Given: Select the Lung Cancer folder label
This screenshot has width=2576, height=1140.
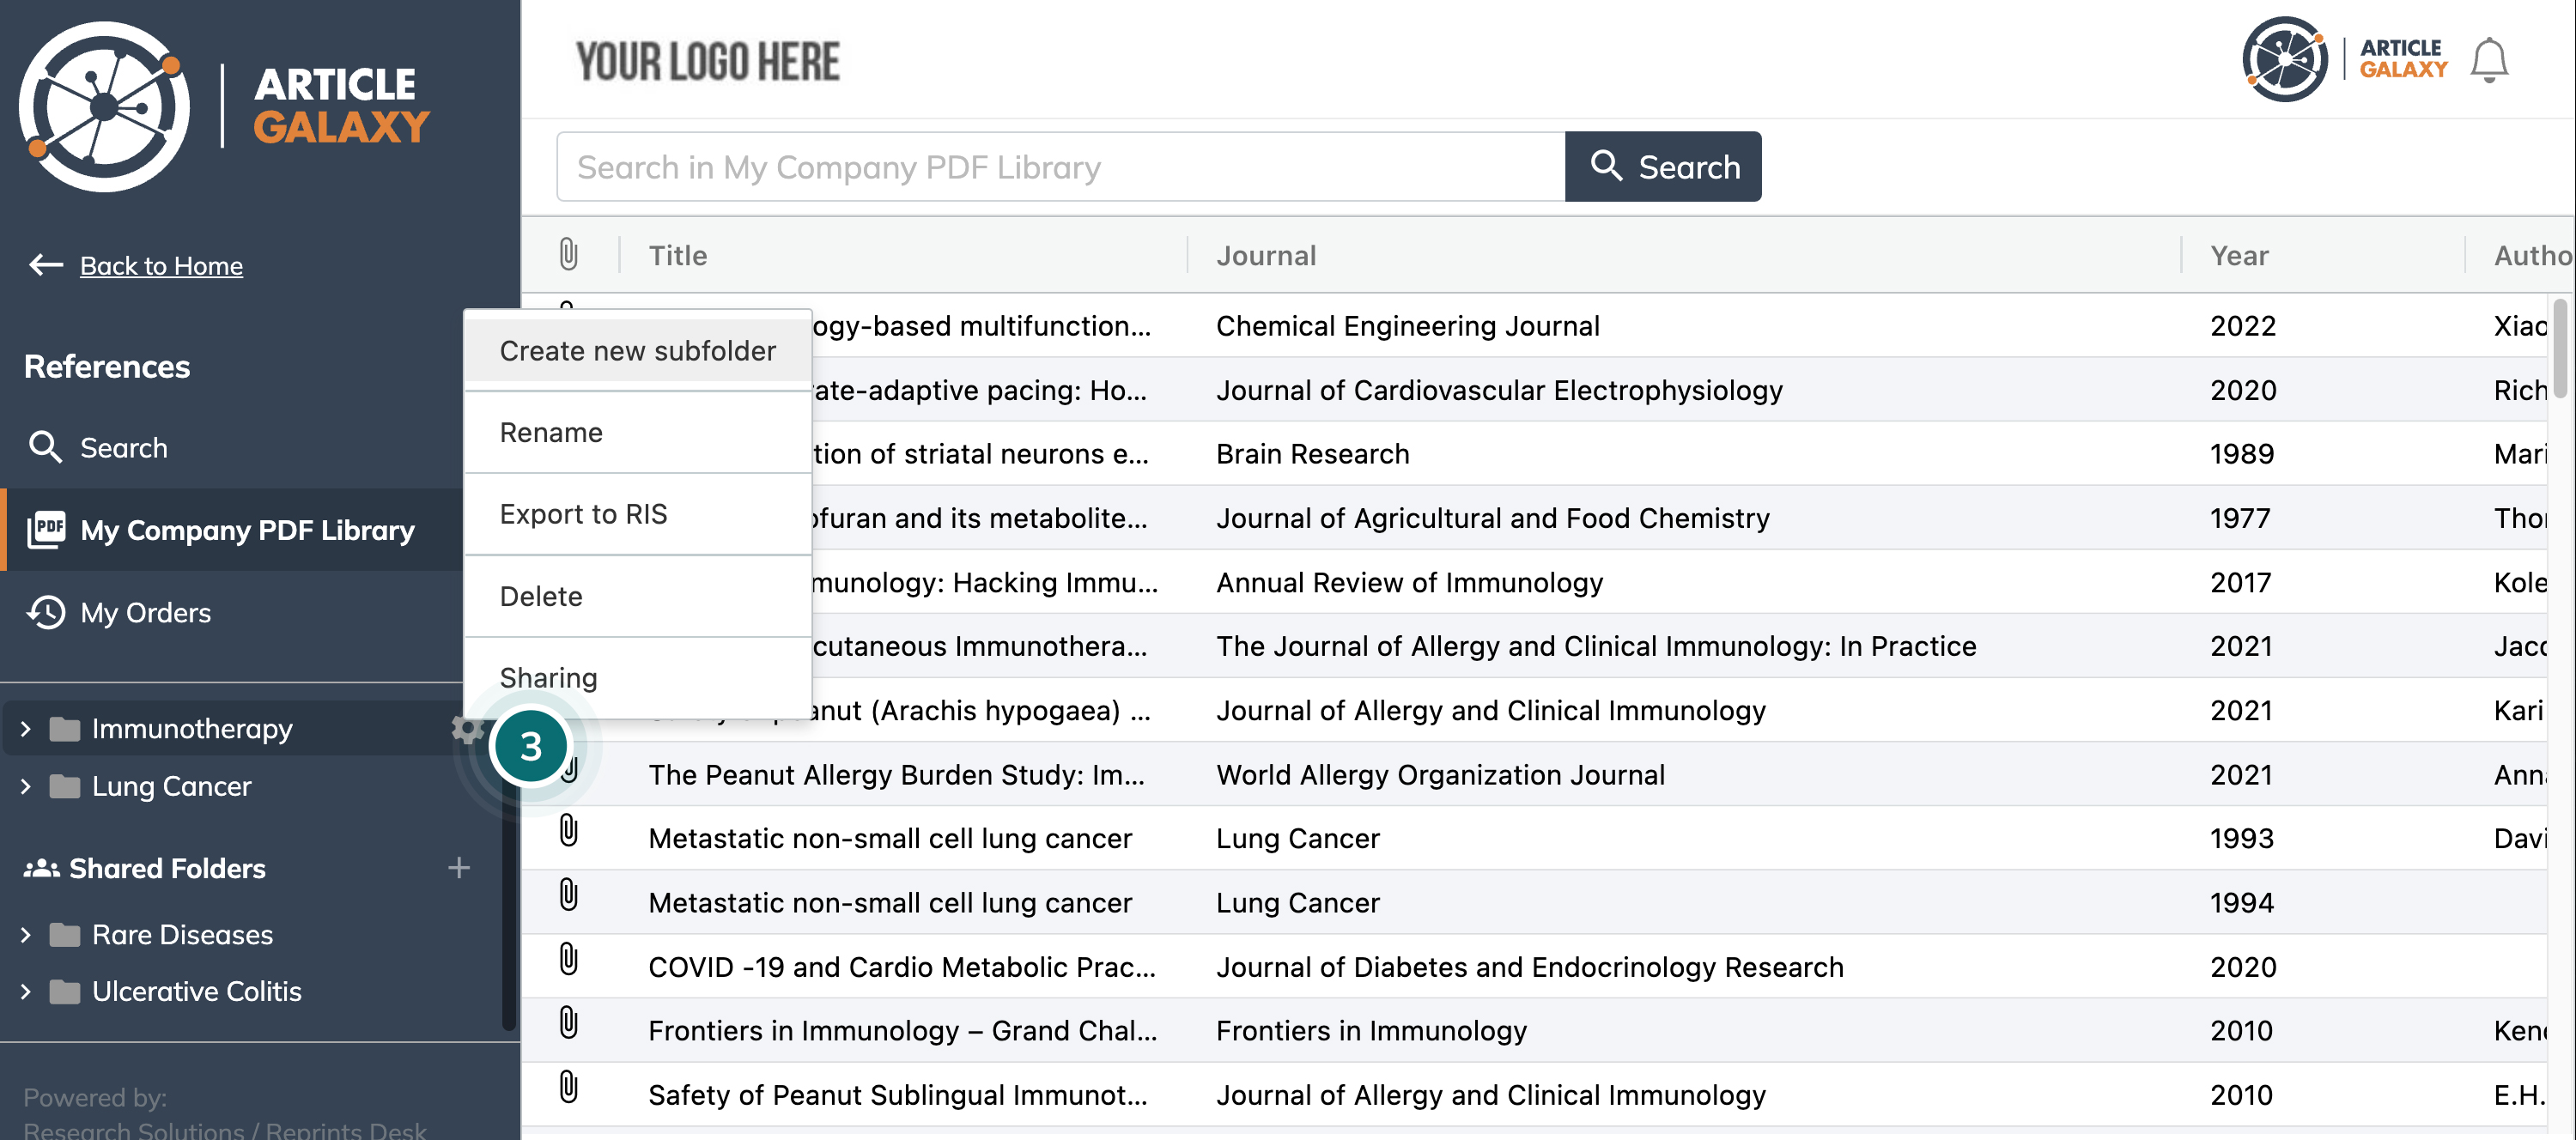Looking at the screenshot, I should tap(171, 786).
